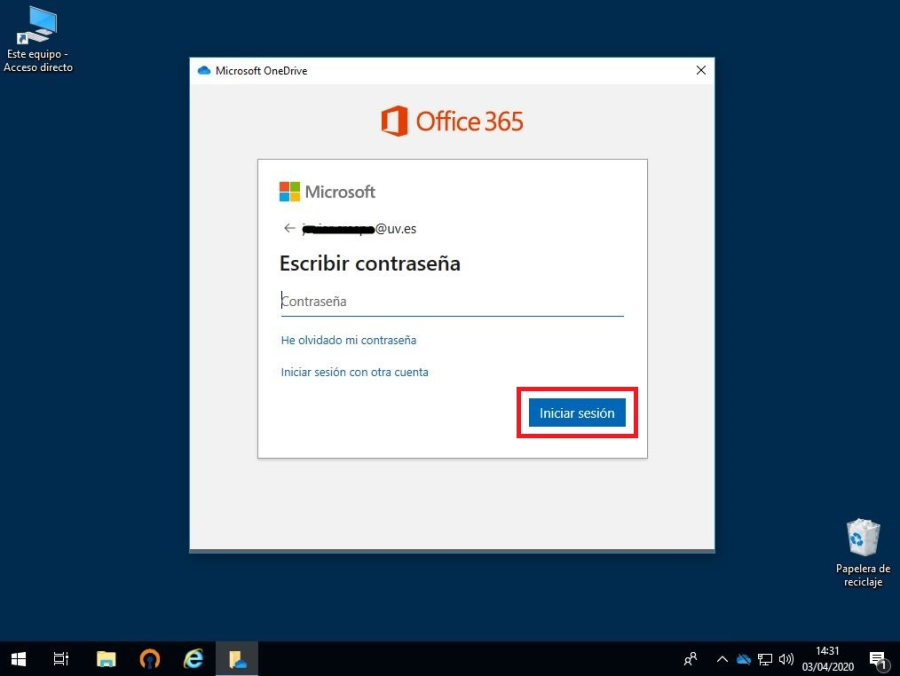This screenshot has width=900, height=676.
Task: Click the Office 365 logo
Action: (452, 121)
